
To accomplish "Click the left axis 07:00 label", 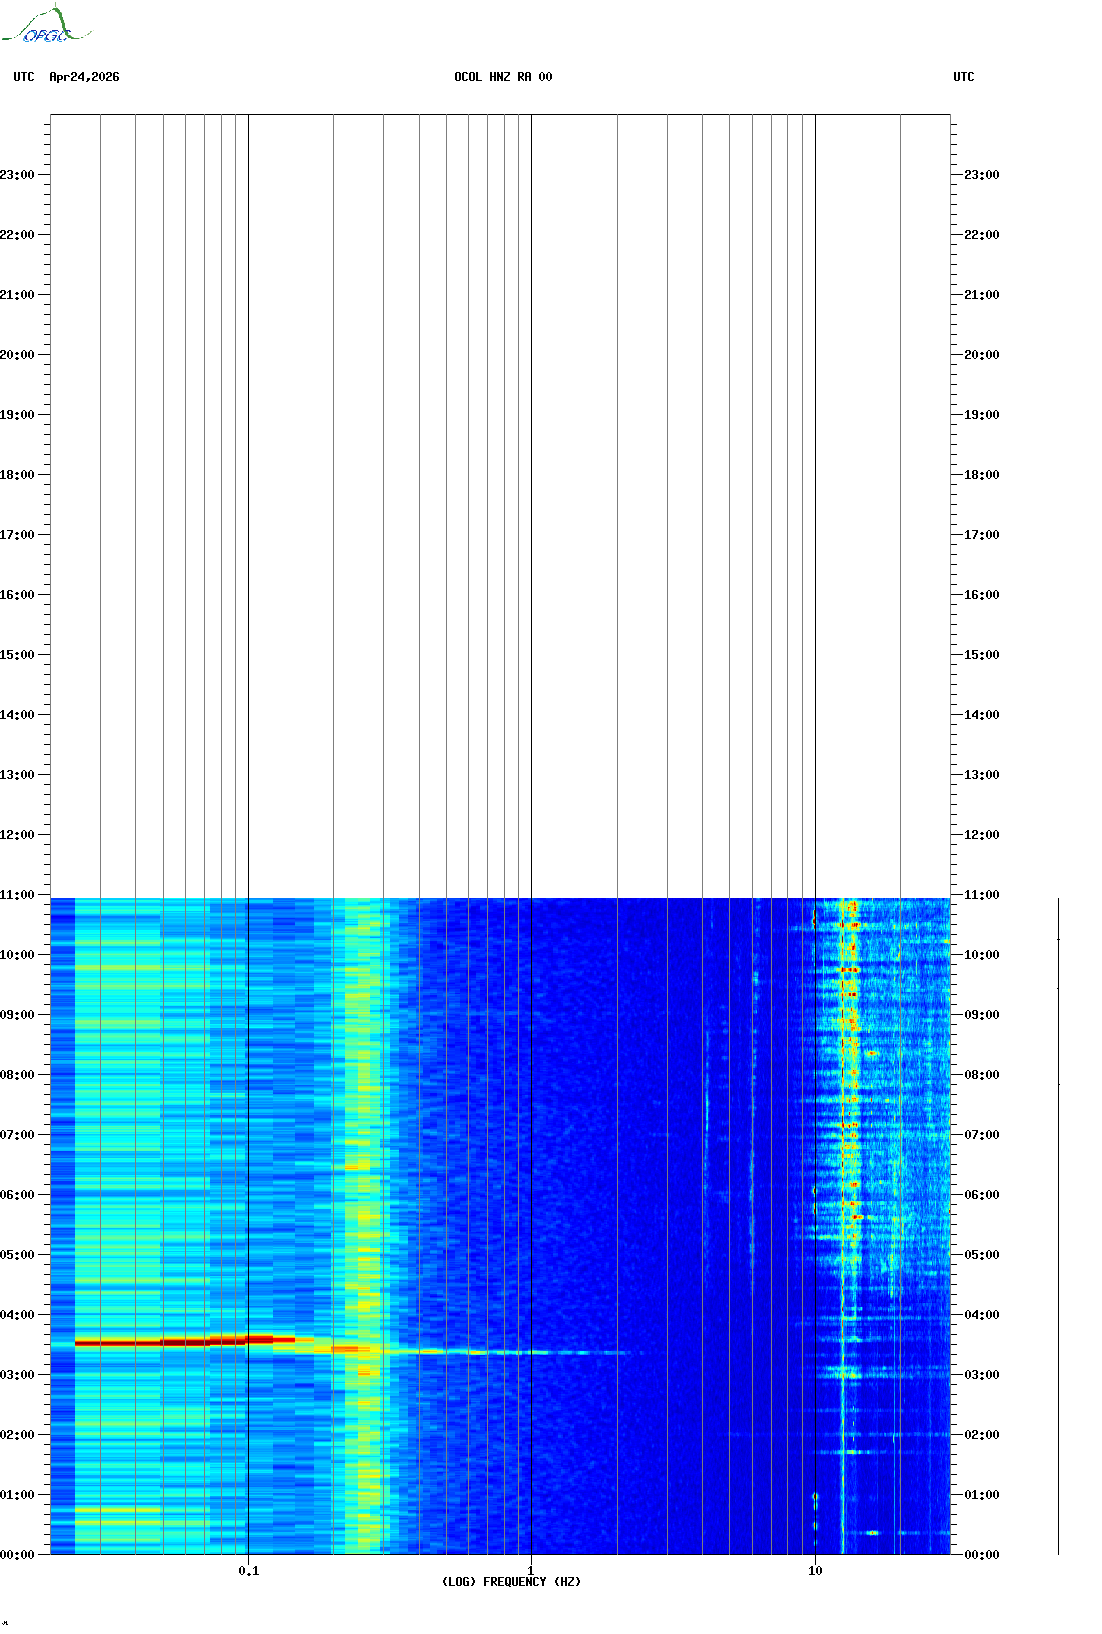I will coord(17,1135).
